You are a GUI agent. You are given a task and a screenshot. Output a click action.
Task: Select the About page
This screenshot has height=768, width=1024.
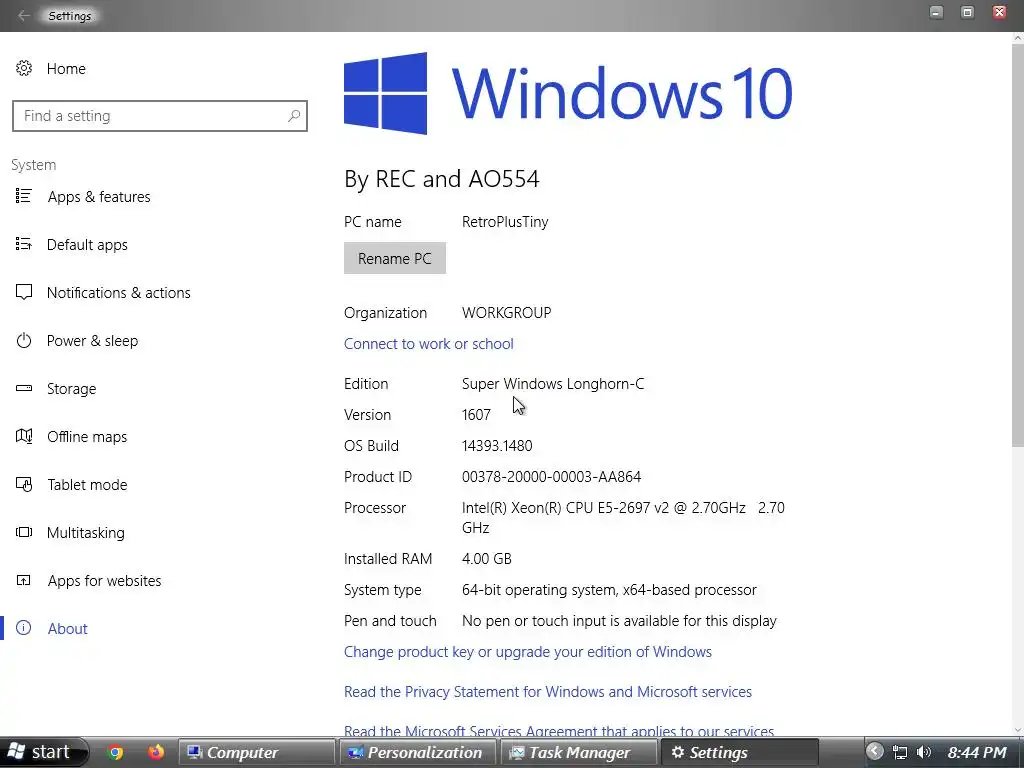click(x=67, y=629)
